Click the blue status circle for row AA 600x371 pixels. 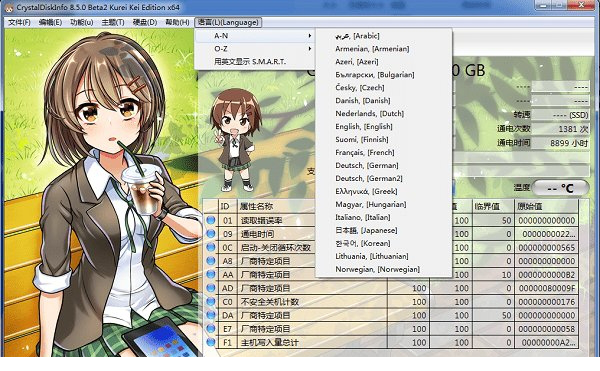click(x=210, y=275)
